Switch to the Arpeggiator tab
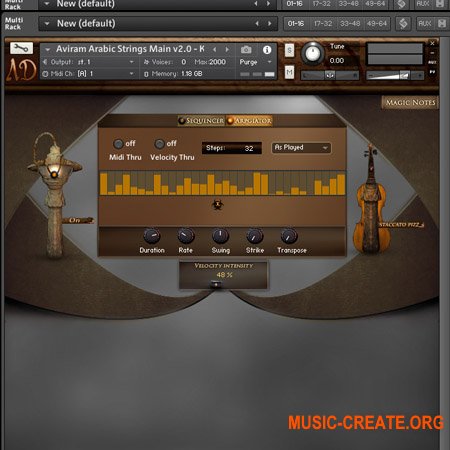Viewport: 450px width, 450px height. (x=249, y=121)
